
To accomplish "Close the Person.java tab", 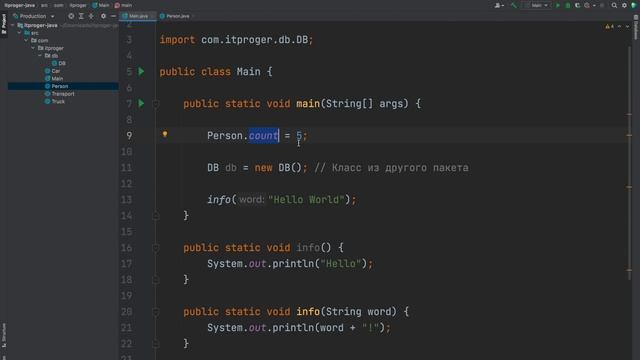I will [193, 16].
